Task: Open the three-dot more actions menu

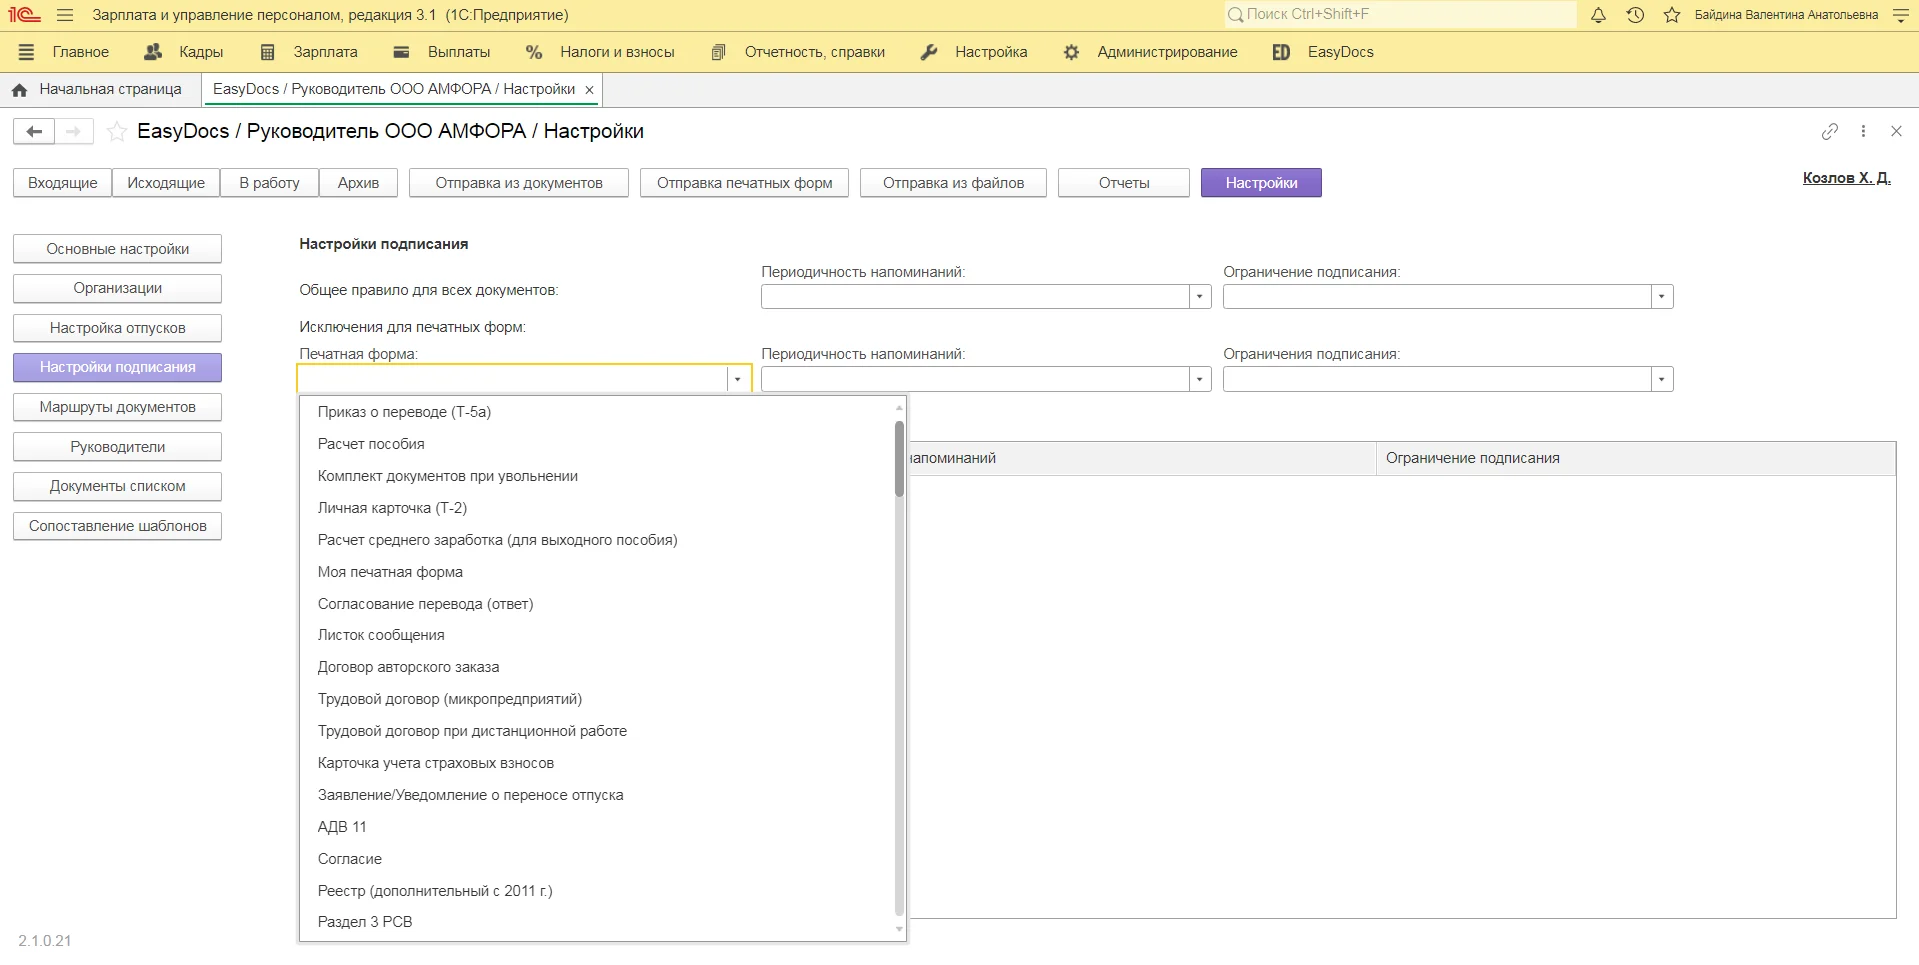Action: tap(1863, 131)
